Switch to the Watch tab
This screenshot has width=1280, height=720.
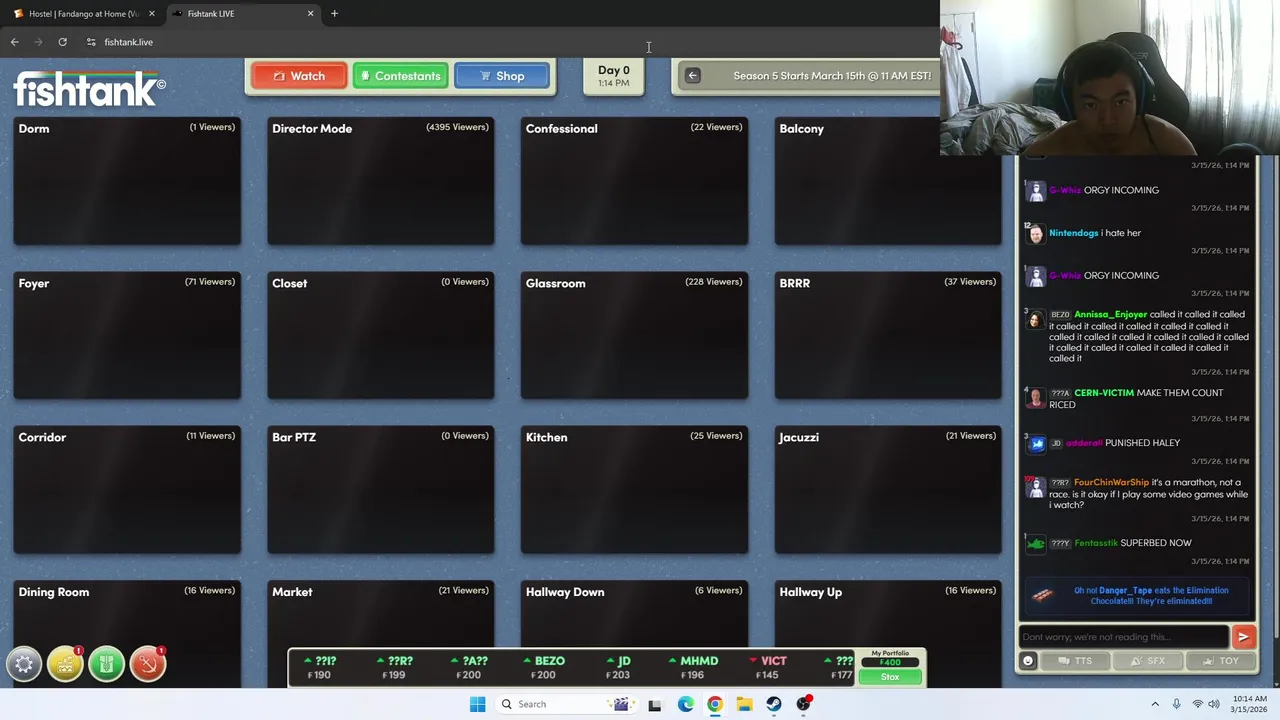click(298, 76)
